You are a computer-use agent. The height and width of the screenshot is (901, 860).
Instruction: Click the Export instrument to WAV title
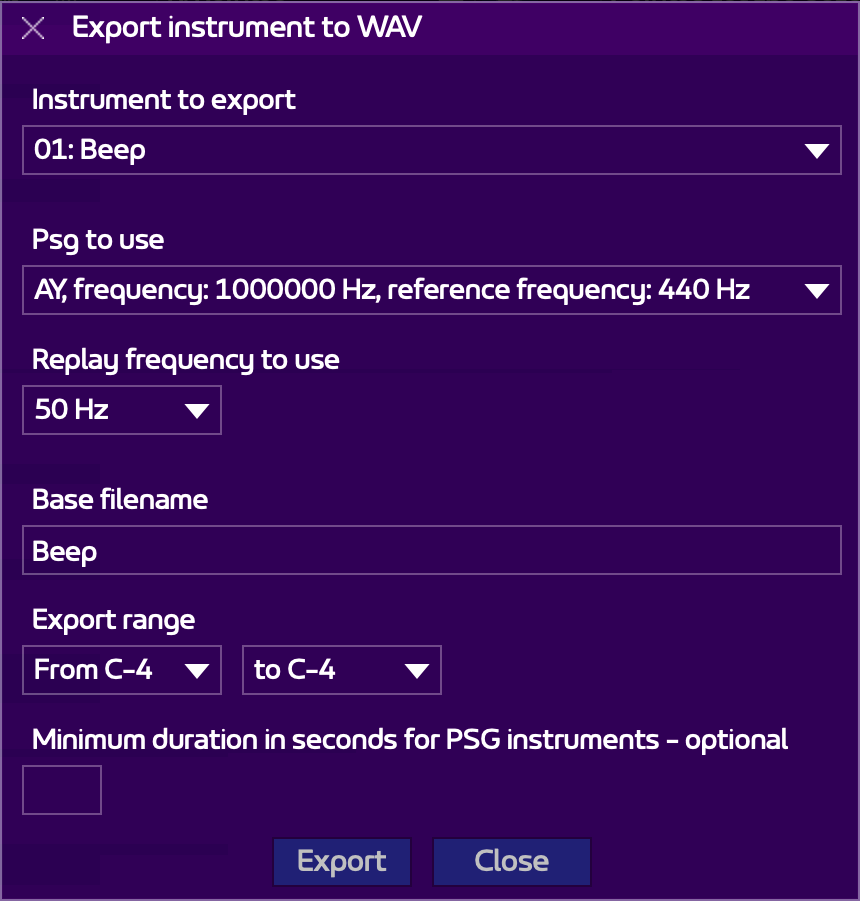coord(246,28)
